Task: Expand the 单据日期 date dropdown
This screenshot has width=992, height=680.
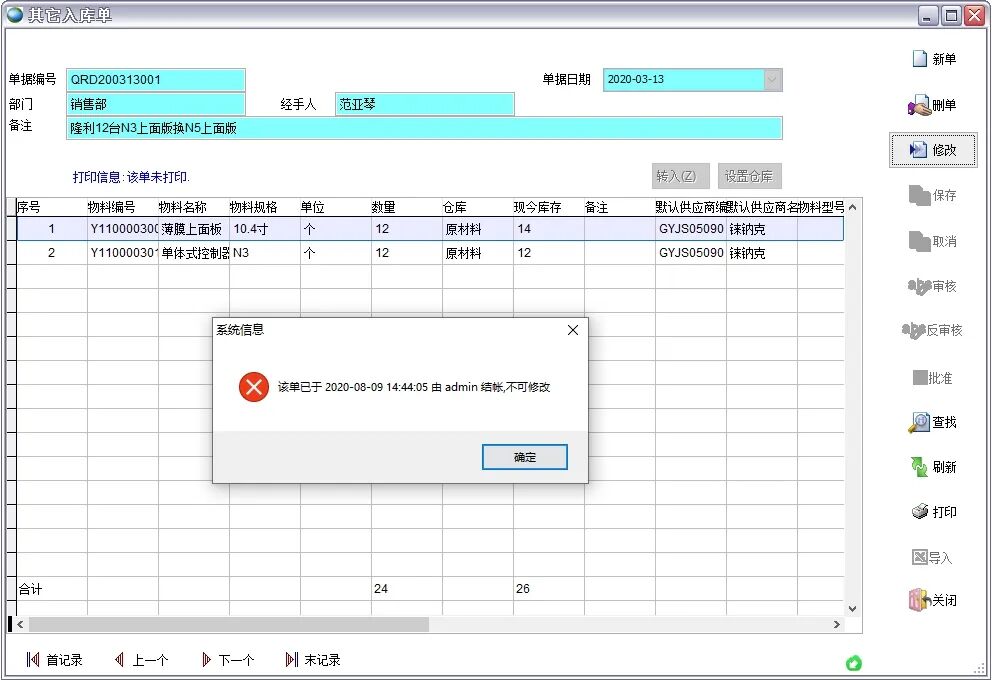Action: point(772,80)
